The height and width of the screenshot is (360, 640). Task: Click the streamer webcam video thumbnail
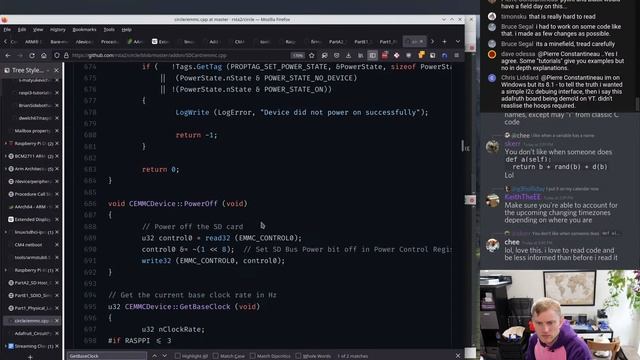560,315
